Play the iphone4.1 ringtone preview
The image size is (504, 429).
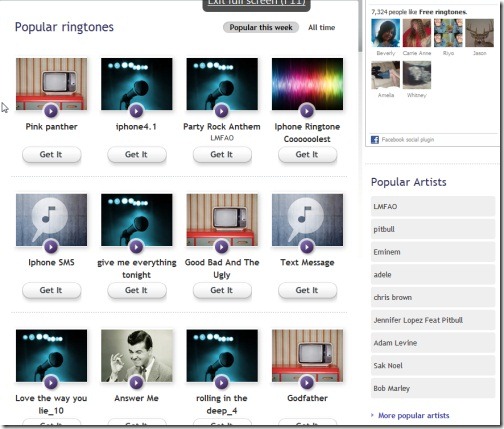136,111
